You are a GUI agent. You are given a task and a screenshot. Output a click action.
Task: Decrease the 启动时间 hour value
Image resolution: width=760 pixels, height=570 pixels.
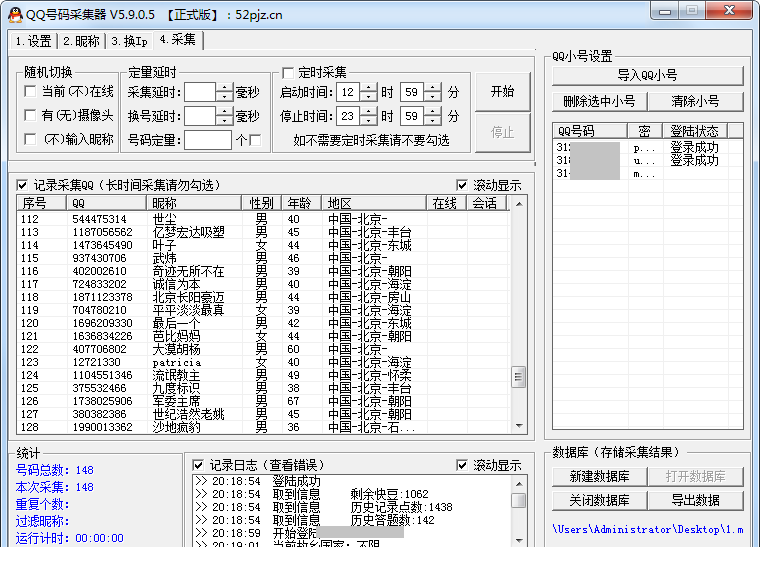point(369,97)
